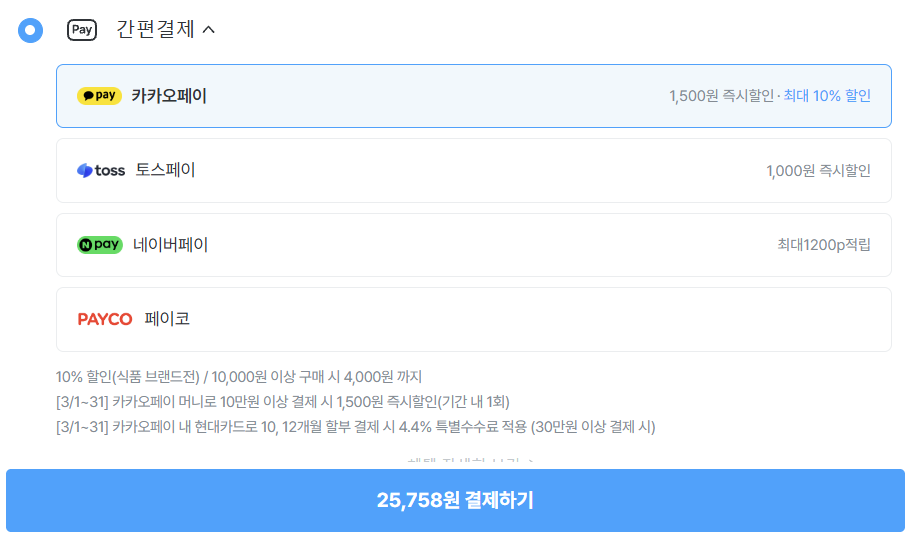Click the 1,500원 즉시할인 label
Image resolution: width=910 pixels, height=536 pixels.
[721, 96]
